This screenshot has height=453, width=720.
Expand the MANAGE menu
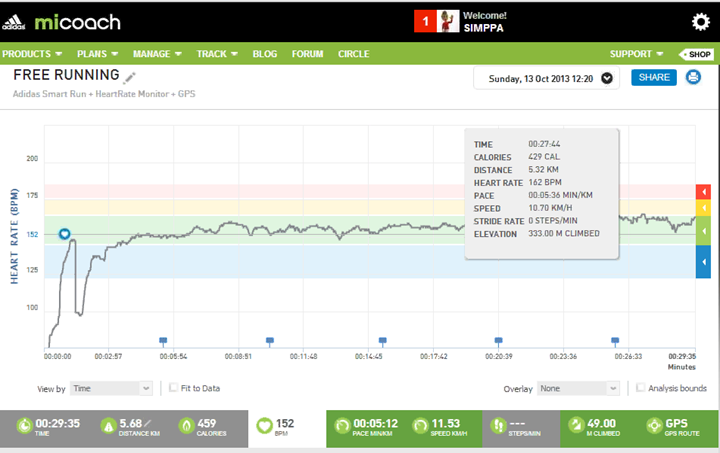click(157, 54)
